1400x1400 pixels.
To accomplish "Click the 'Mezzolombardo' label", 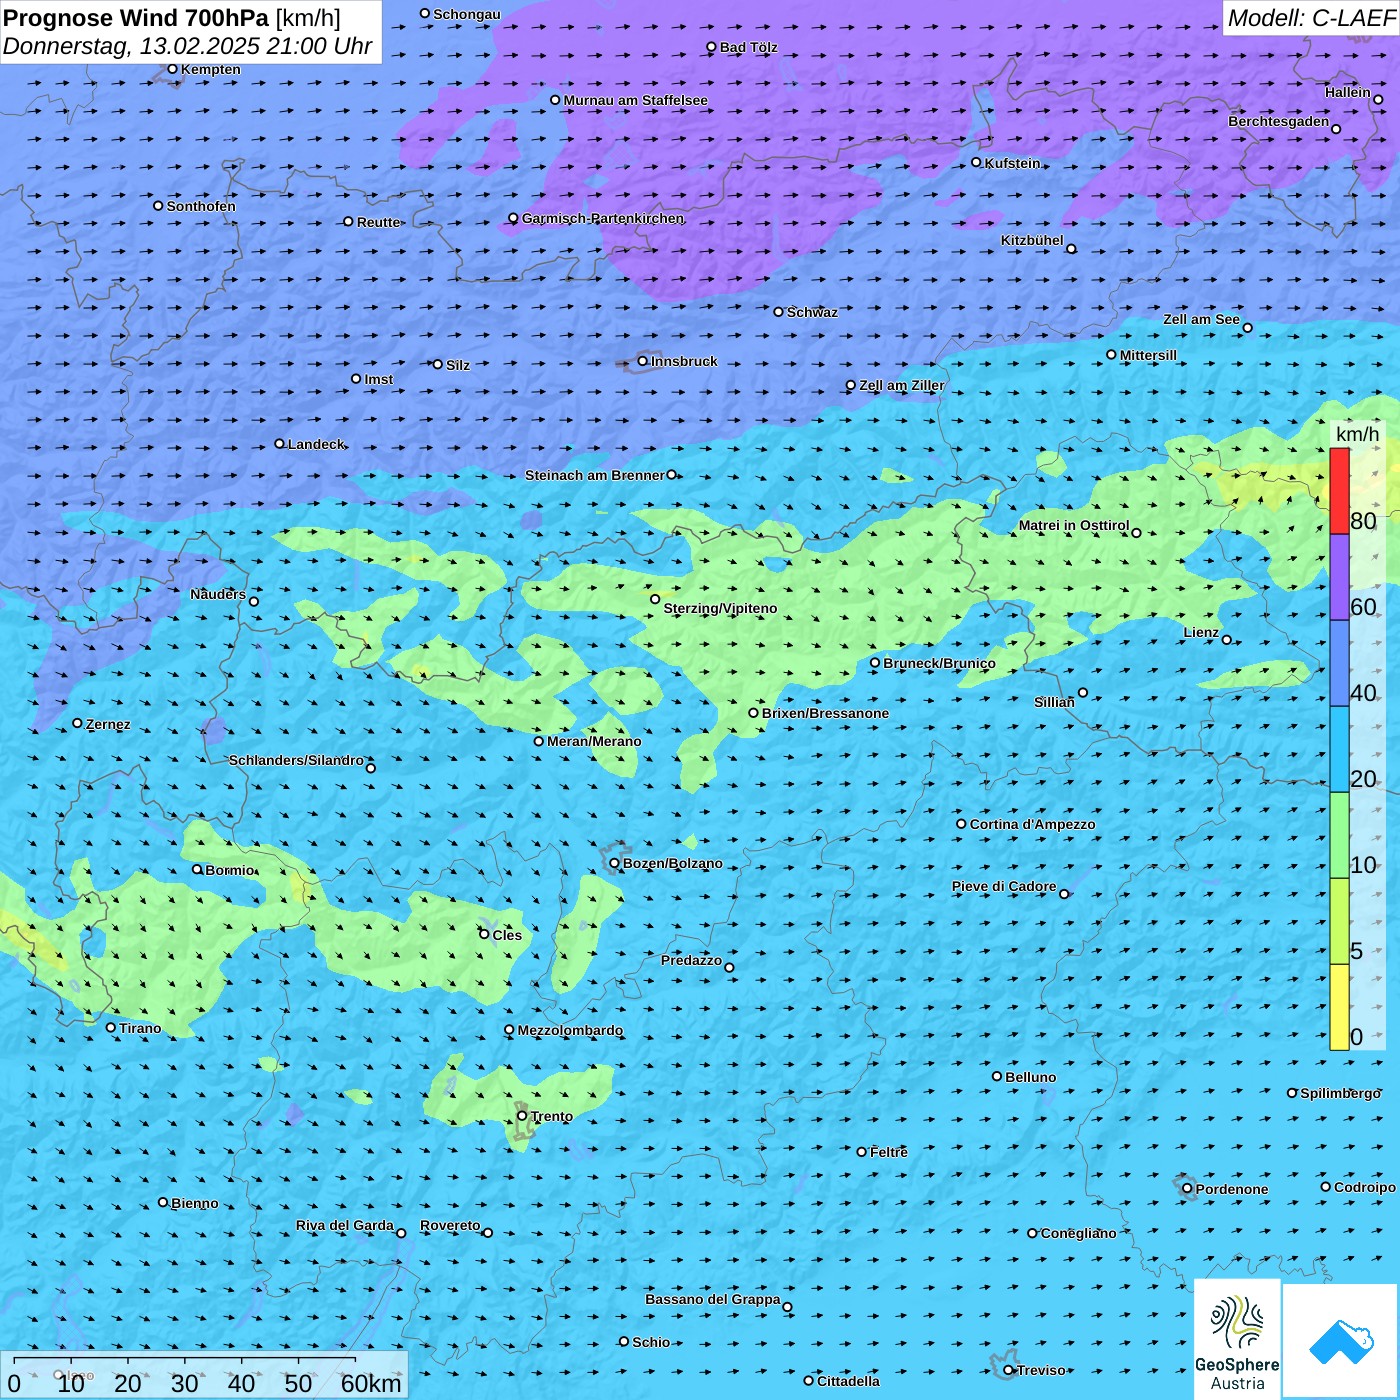I will (570, 1030).
